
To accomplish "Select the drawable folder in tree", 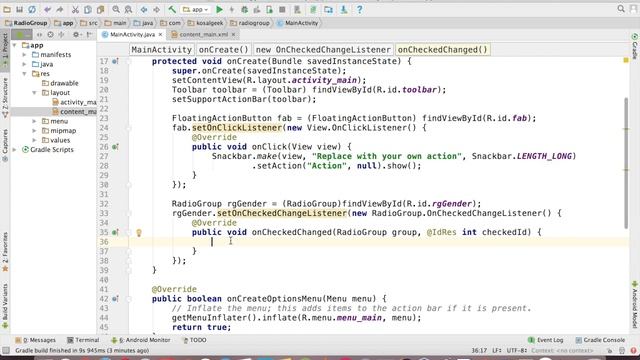I will pos(60,83).
